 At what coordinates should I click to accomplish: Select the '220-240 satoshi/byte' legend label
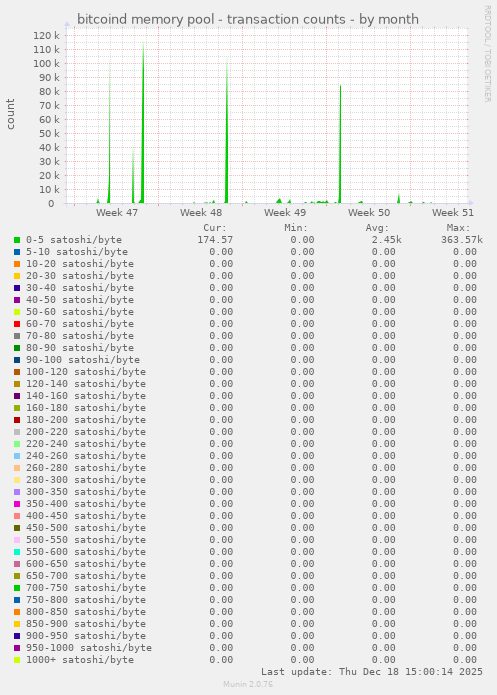pyautogui.click(x=86, y=444)
